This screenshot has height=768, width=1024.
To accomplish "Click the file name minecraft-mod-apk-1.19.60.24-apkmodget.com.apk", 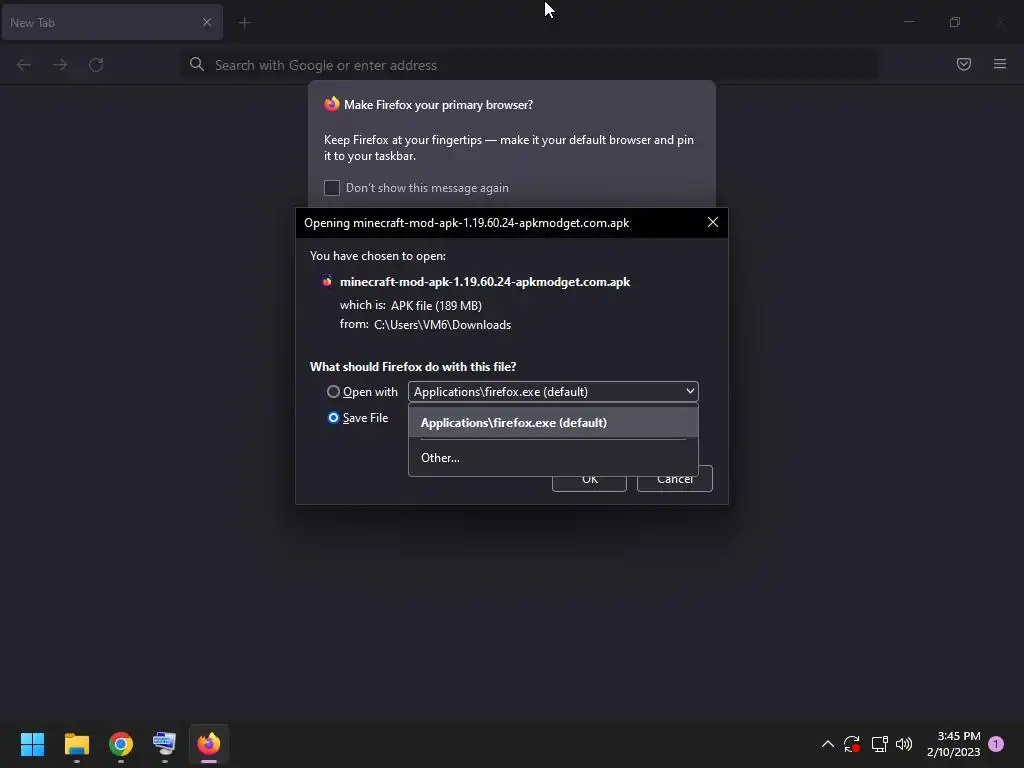I will coord(485,282).
